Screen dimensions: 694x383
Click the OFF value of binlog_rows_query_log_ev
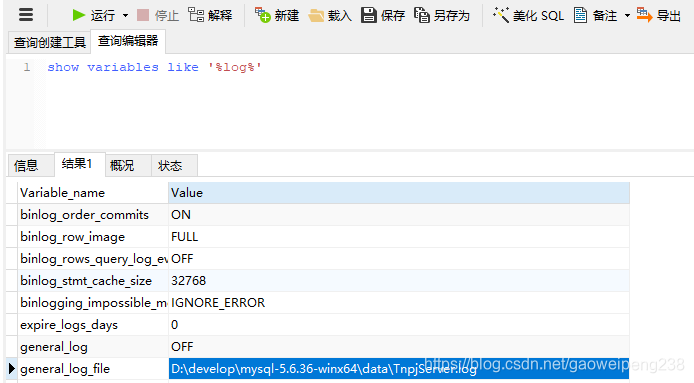tap(399, 259)
